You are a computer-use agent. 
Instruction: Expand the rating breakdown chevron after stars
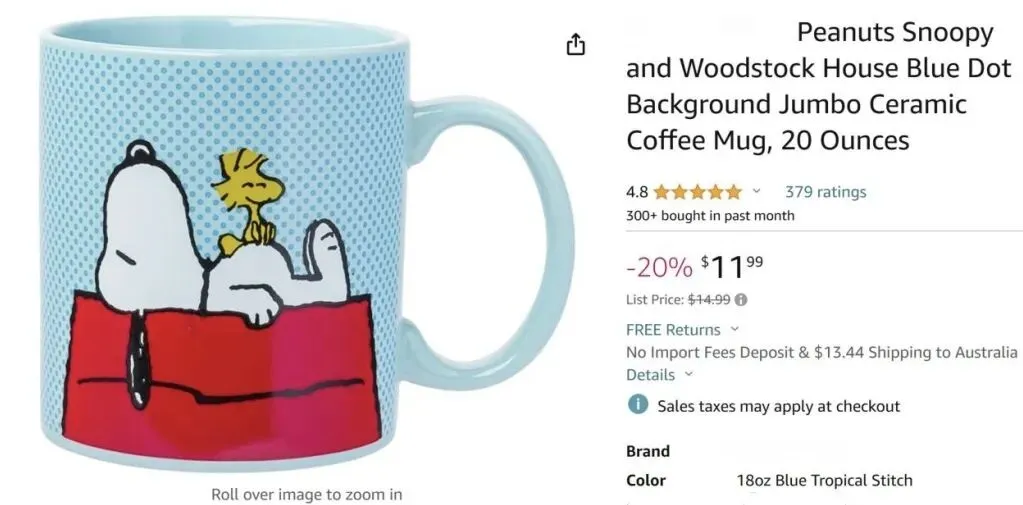(x=757, y=192)
